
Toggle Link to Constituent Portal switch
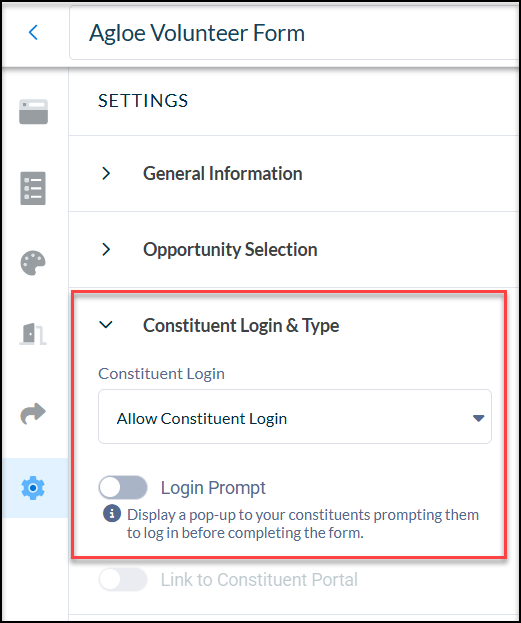pos(123,579)
